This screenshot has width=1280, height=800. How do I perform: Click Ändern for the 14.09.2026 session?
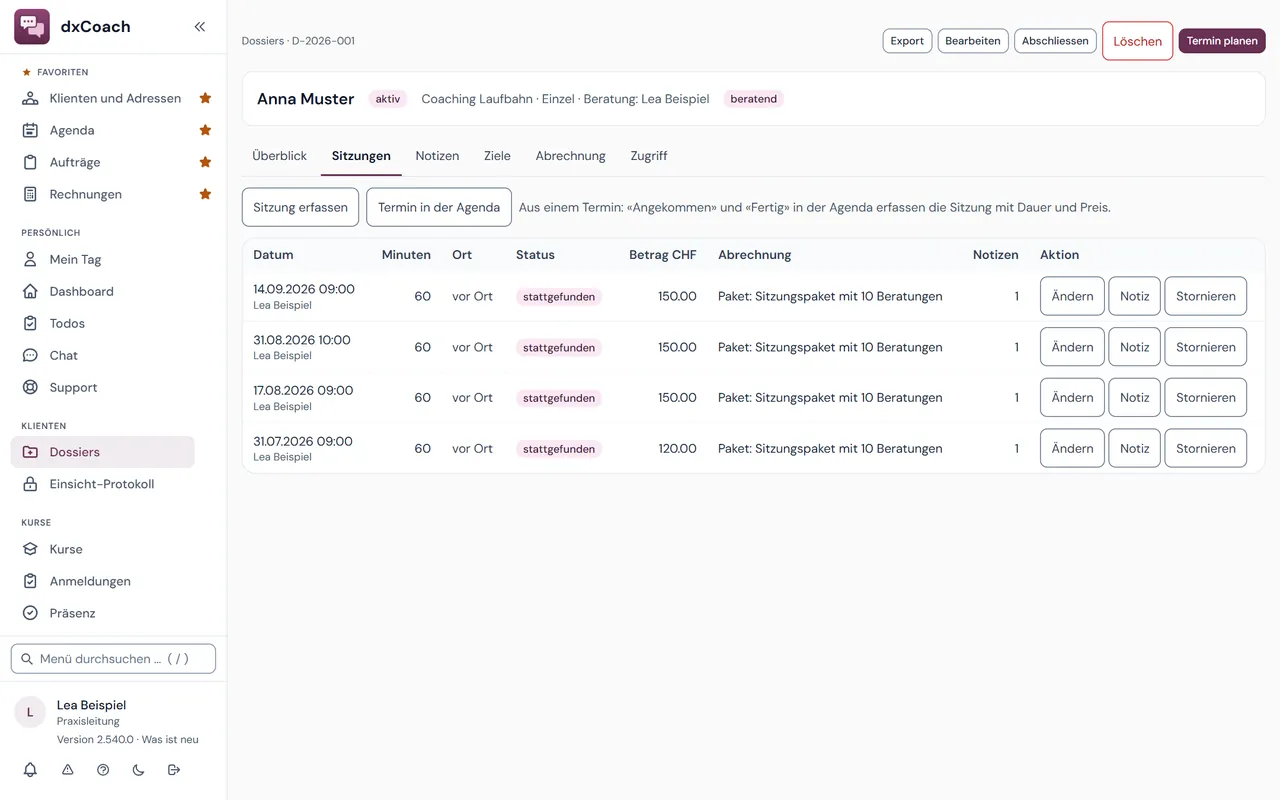[x=1072, y=296]
